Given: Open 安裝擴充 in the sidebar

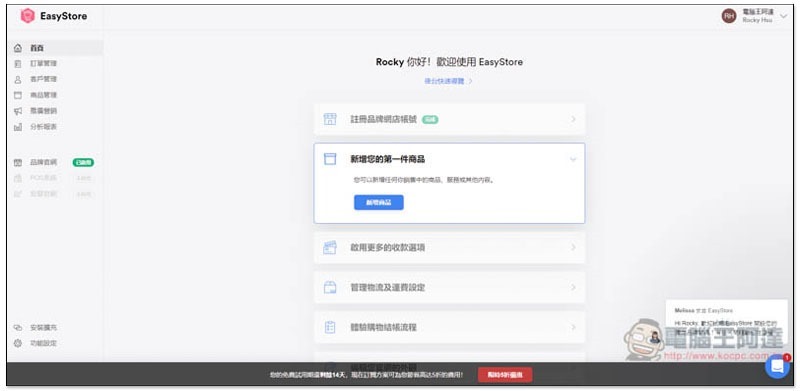Looking at the screenshot, I should point(43,327).
